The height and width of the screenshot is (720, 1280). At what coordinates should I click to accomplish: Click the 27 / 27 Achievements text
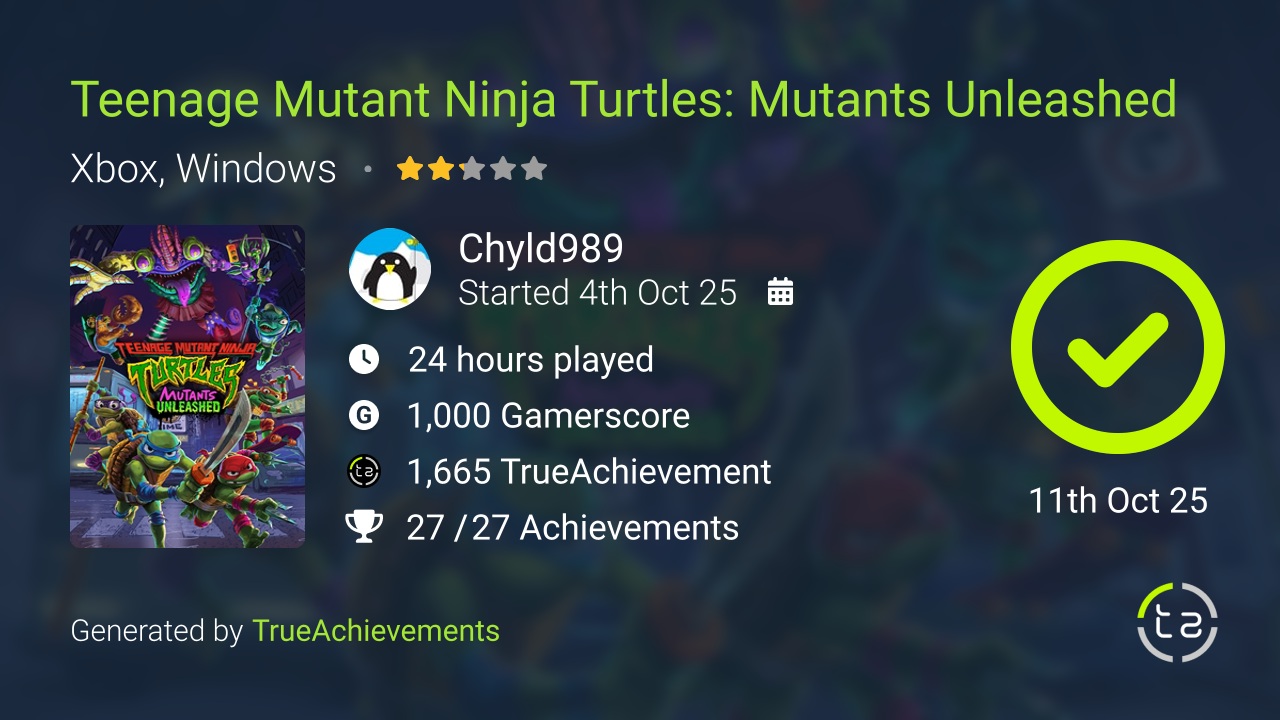[x=572, y=527]
